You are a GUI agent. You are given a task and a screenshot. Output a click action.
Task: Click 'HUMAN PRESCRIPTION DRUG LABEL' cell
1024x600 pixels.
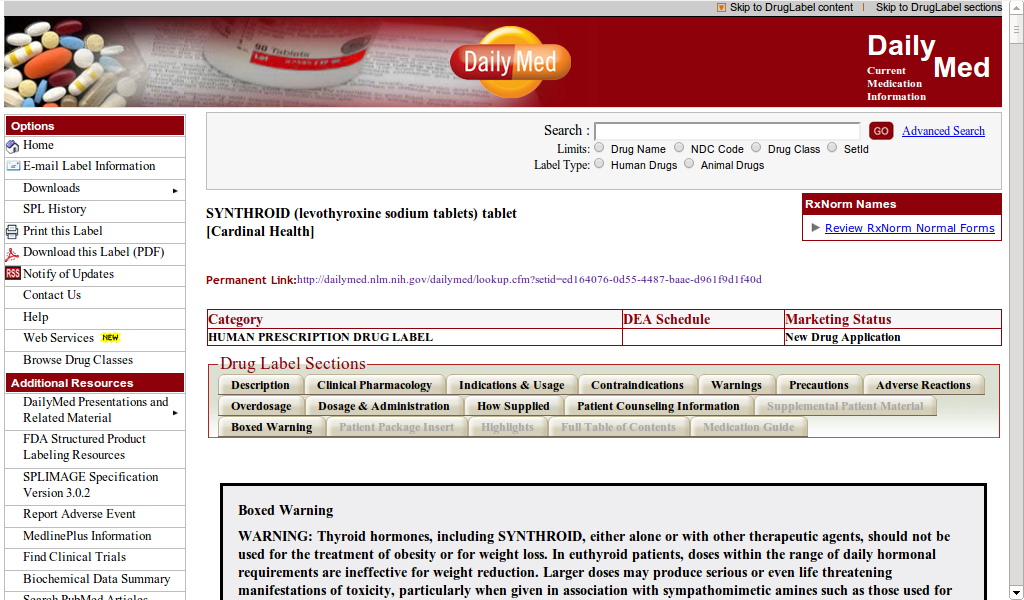pyautogui.click(x=415, y=338)
